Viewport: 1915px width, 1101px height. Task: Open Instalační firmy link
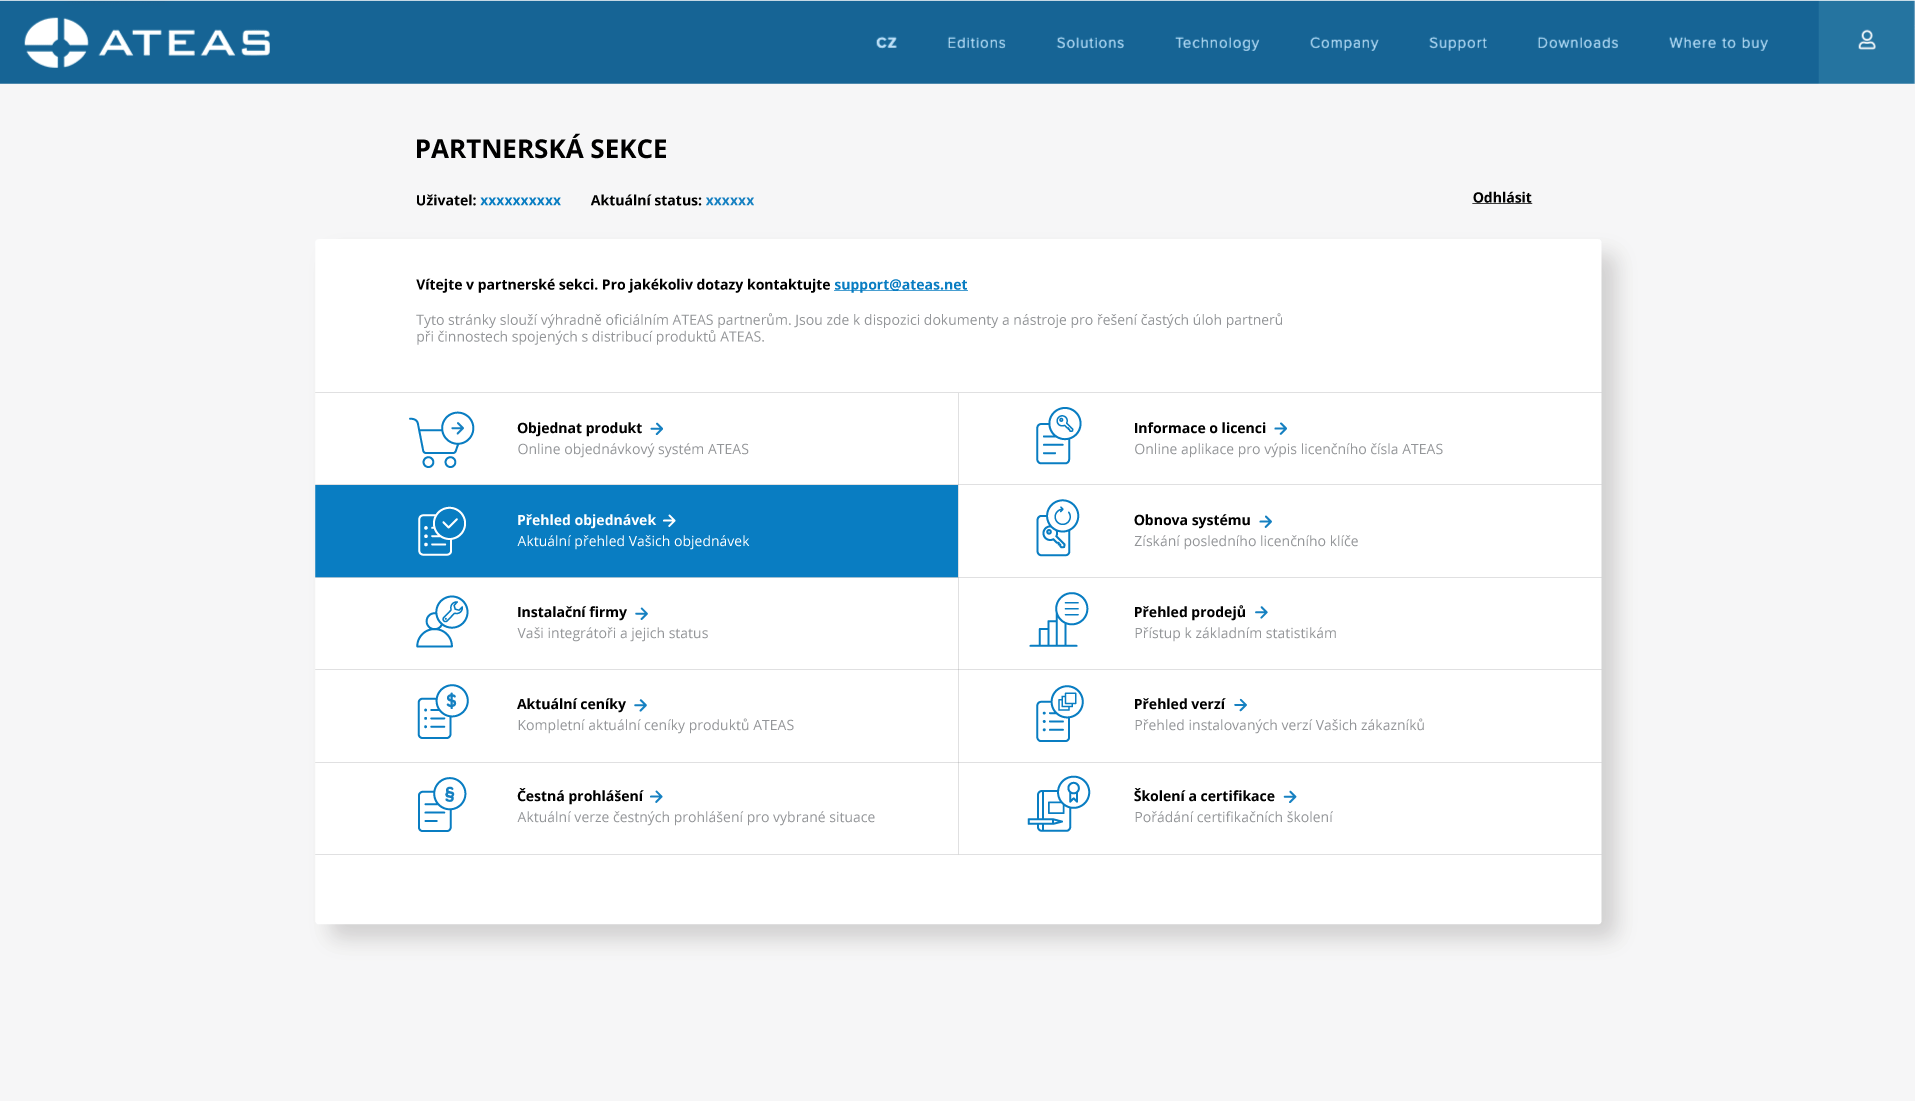click(572, 612)
